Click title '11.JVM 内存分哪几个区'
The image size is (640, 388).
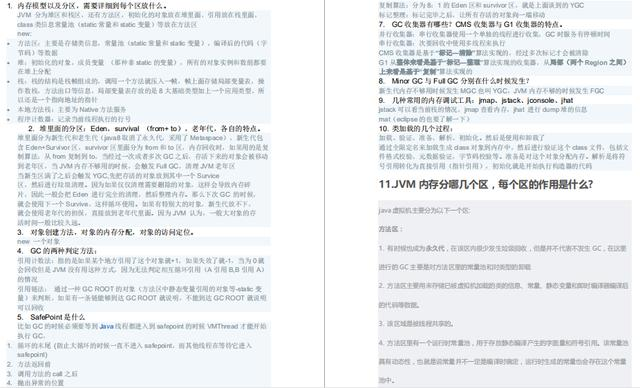click(486, 184)
